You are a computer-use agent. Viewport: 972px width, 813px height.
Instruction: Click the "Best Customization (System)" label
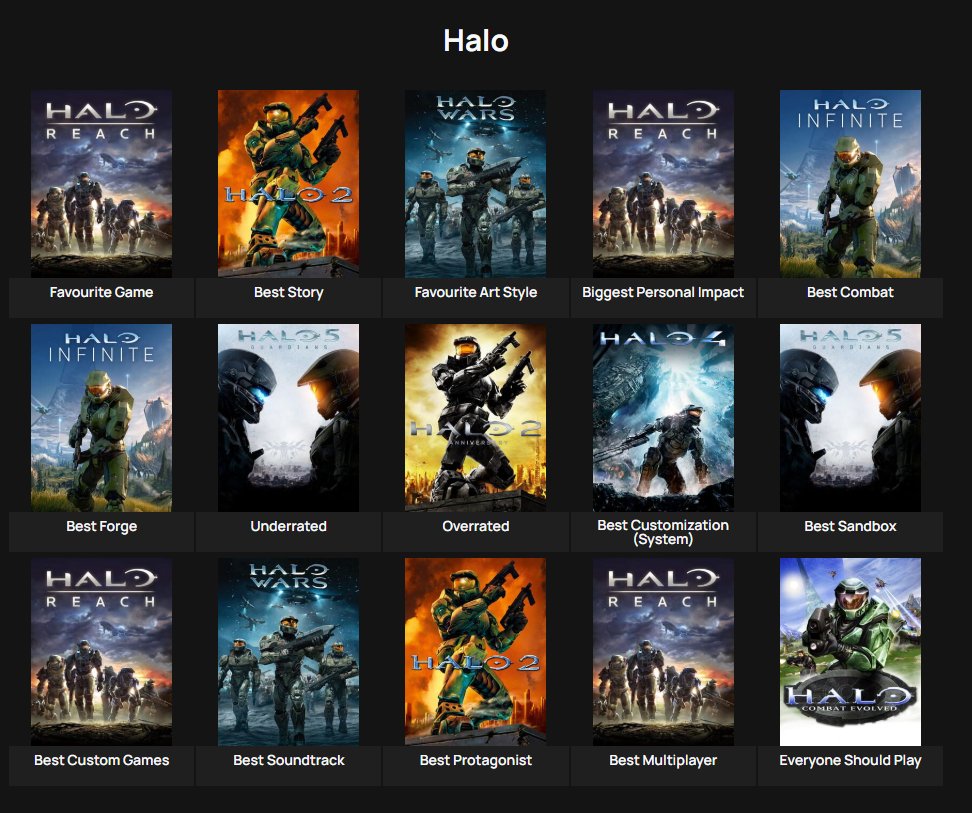pos(663,532)
